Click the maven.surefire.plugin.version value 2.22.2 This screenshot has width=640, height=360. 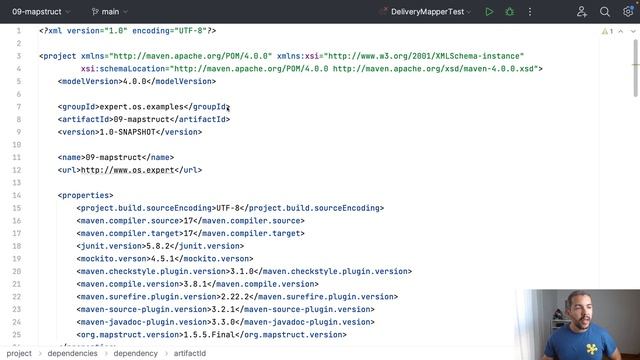coord(235,296)
